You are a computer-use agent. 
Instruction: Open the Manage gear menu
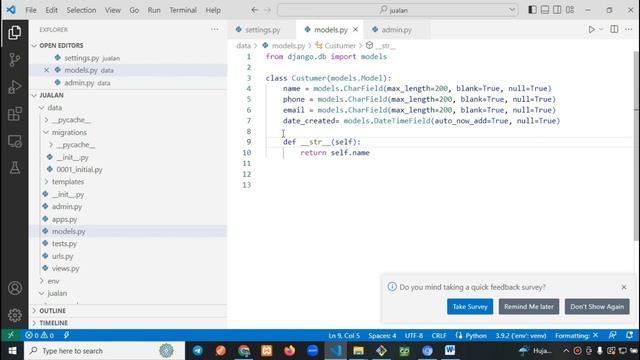click(15, 315)
